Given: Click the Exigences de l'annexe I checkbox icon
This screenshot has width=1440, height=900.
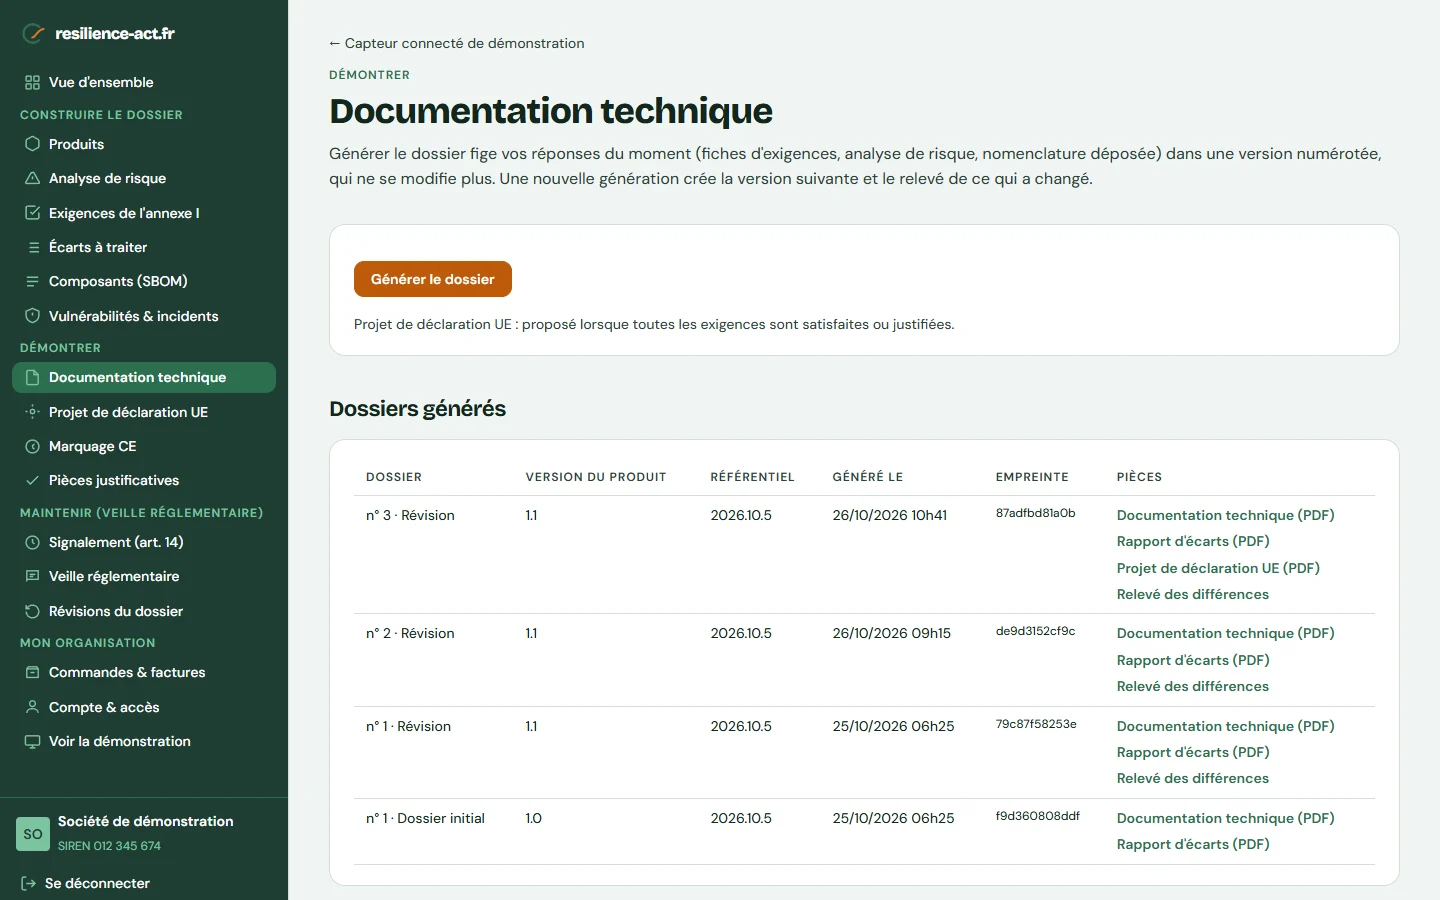Looking at the screenshot, I should click(x=32, y=213).
